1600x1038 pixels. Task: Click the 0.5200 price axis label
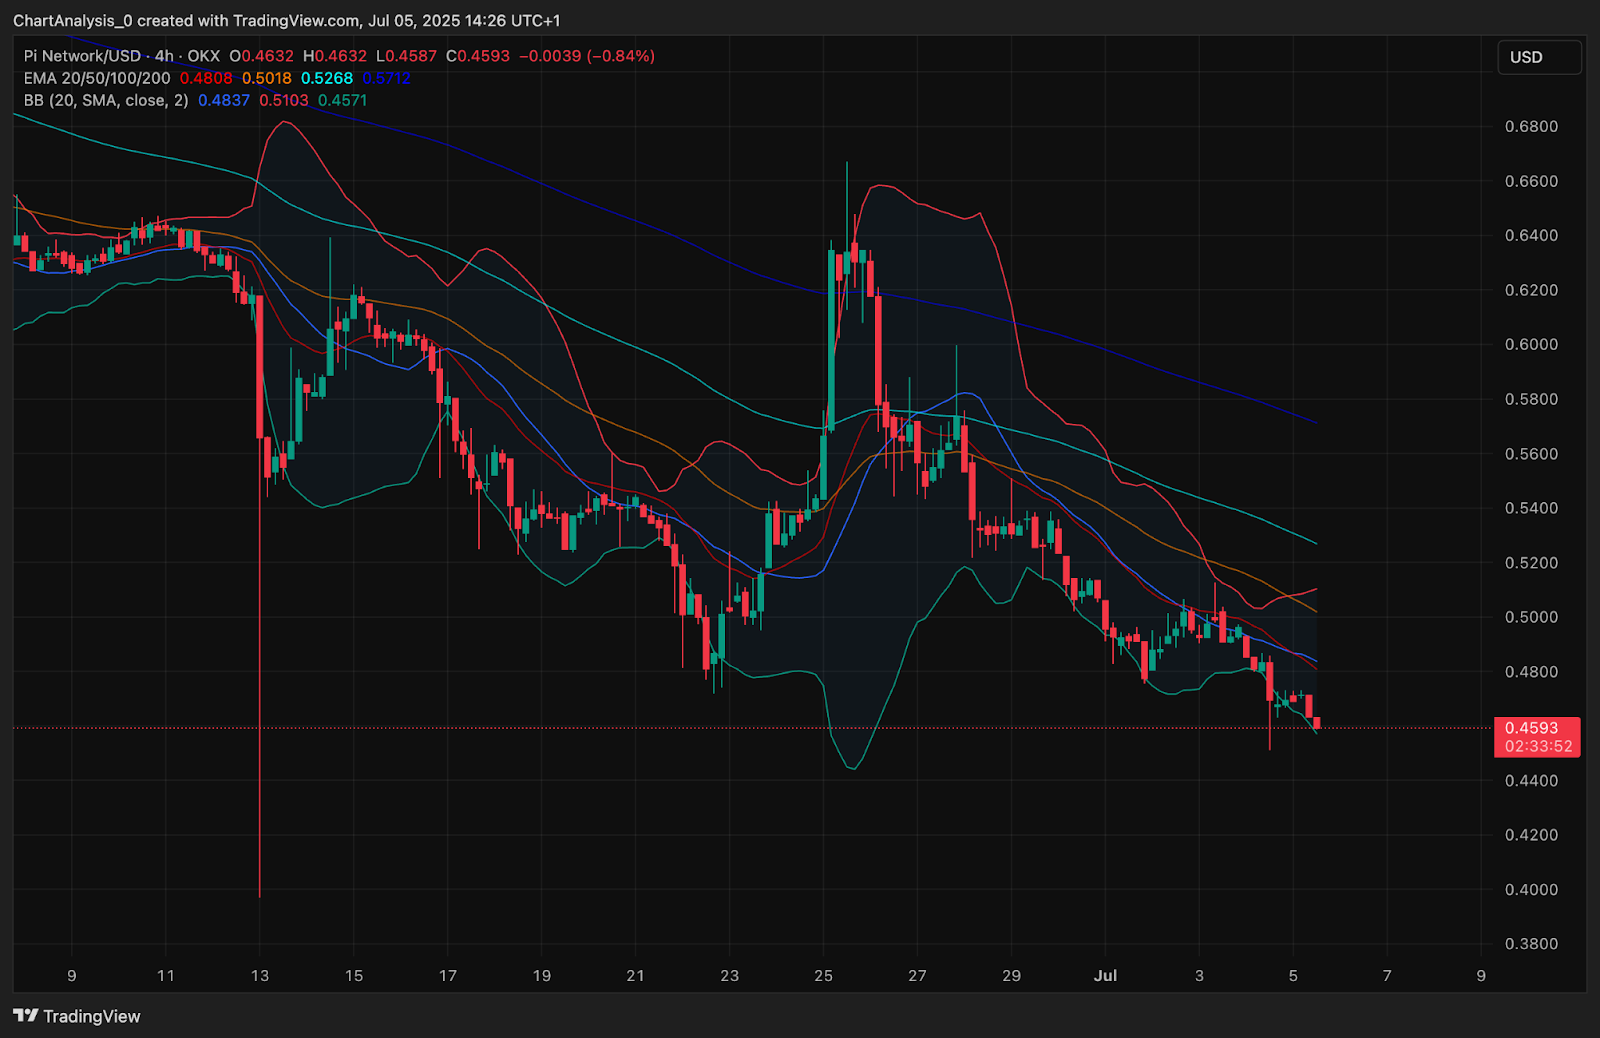pyautogui.click(x=1532, y=562)
